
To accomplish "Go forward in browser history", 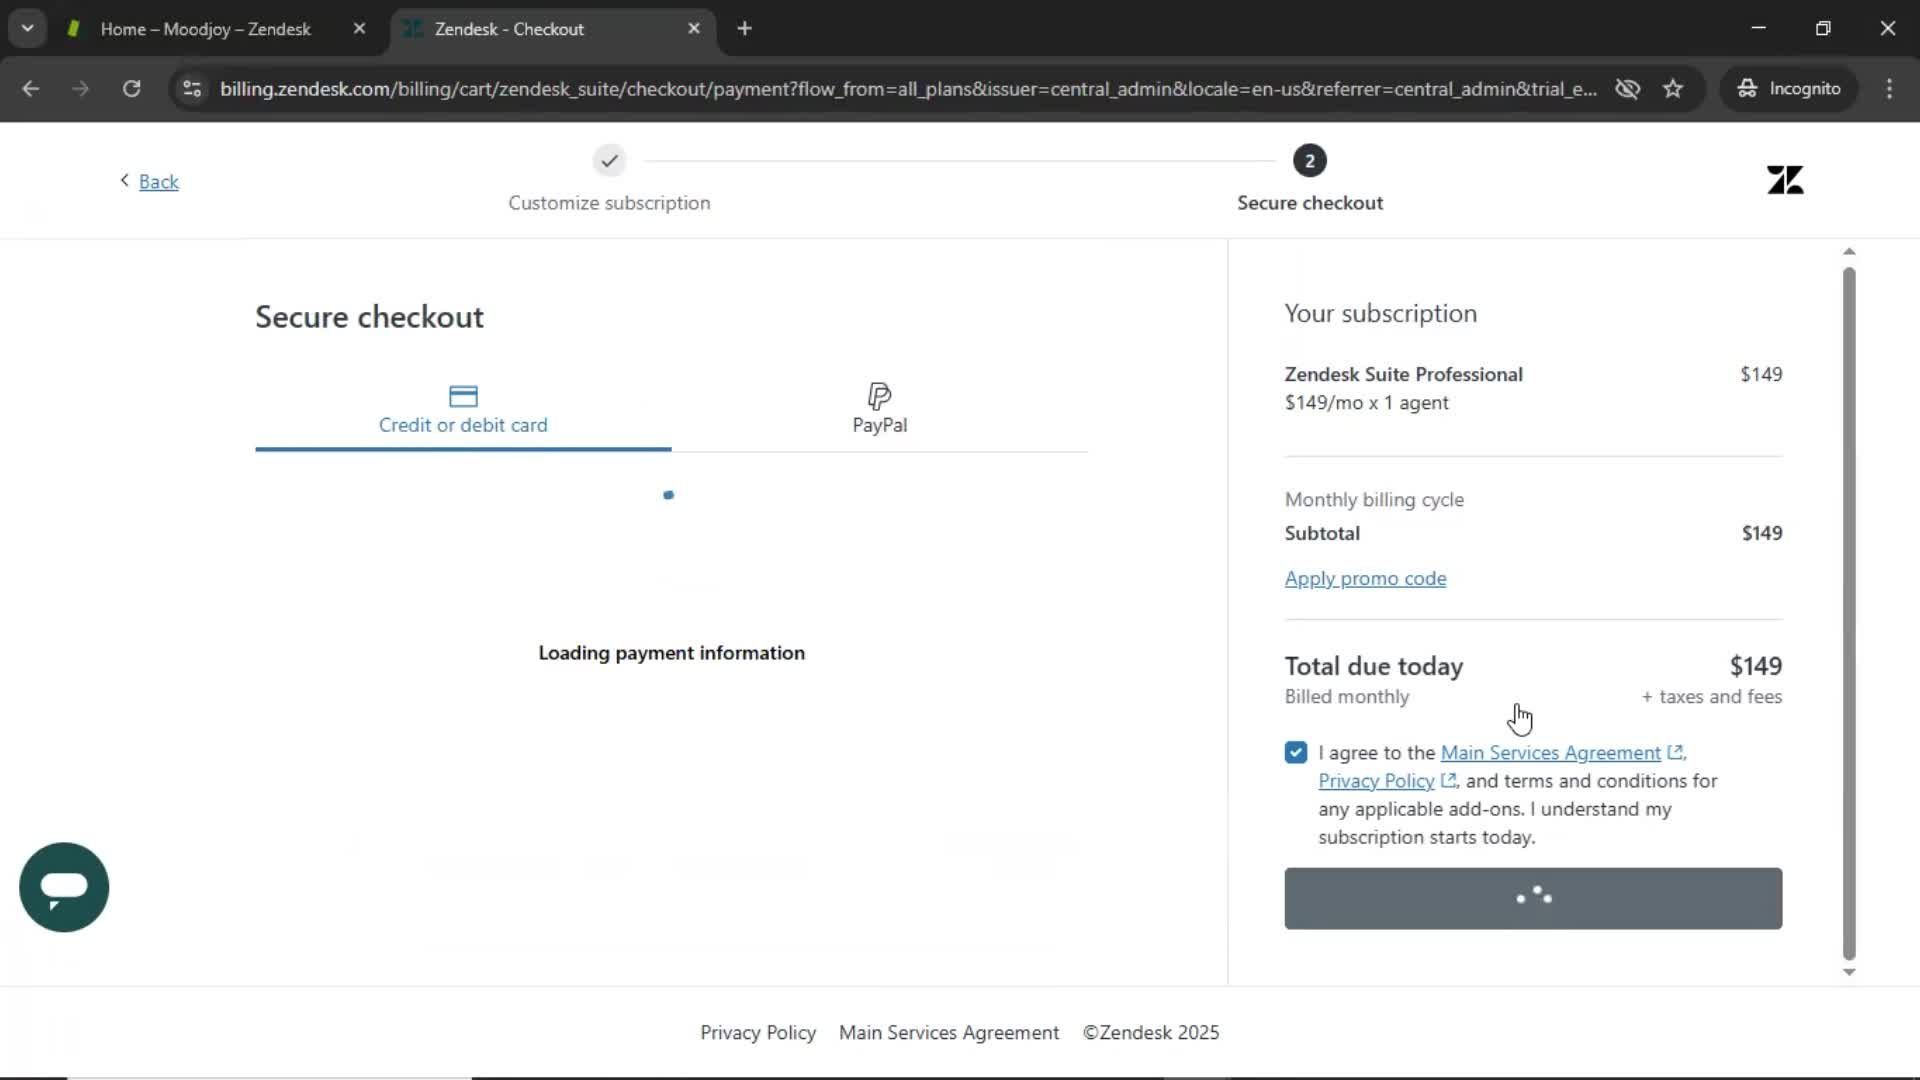I will [x=81, y=88].
